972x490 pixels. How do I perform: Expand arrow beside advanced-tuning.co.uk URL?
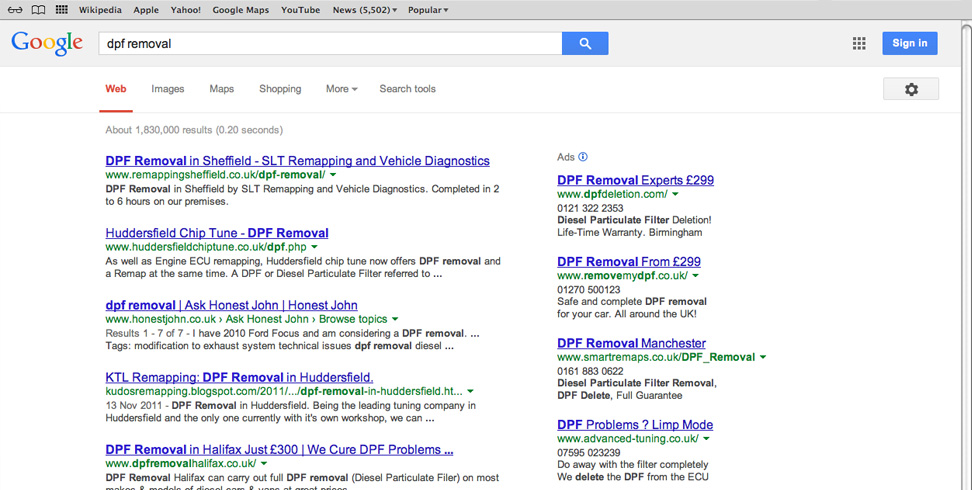[x=706, y=439]
